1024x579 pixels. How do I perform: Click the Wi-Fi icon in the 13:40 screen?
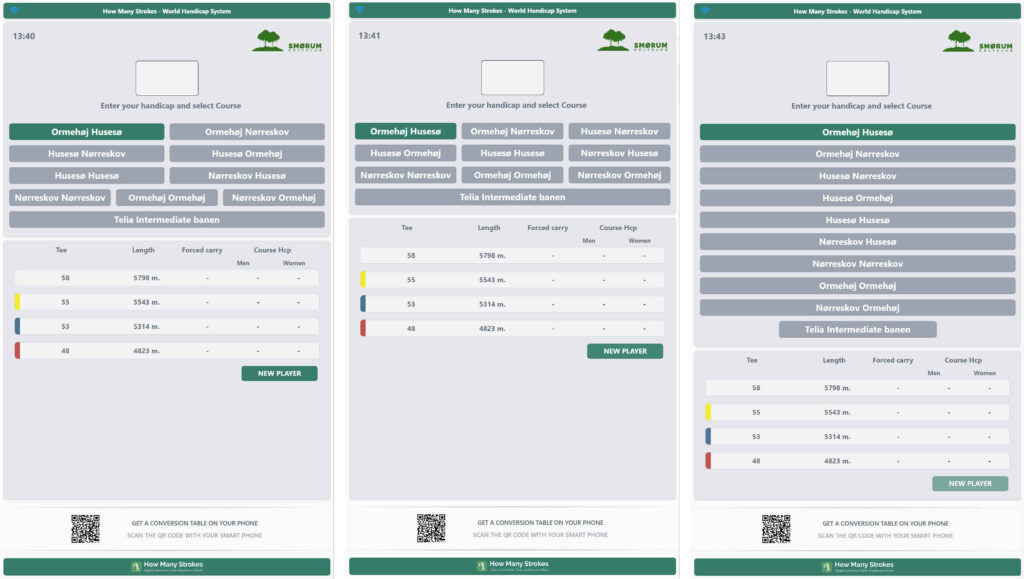14,10
